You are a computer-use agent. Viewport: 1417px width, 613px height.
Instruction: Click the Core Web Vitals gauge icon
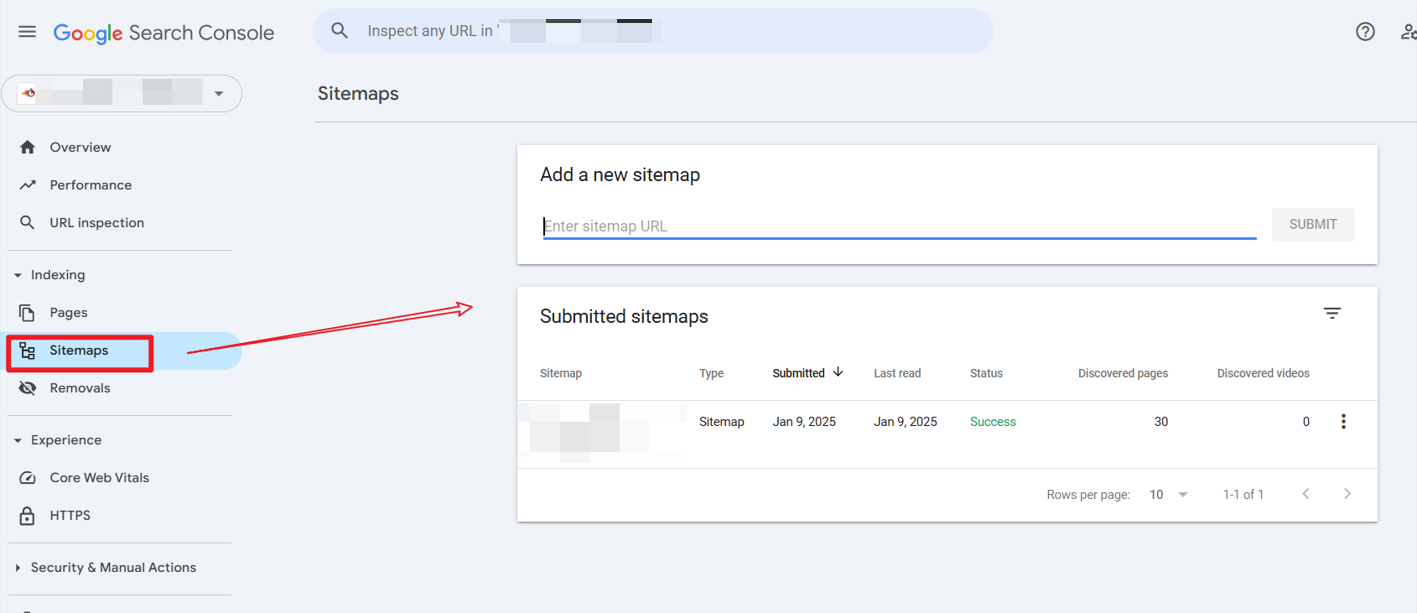click(28, 478)
